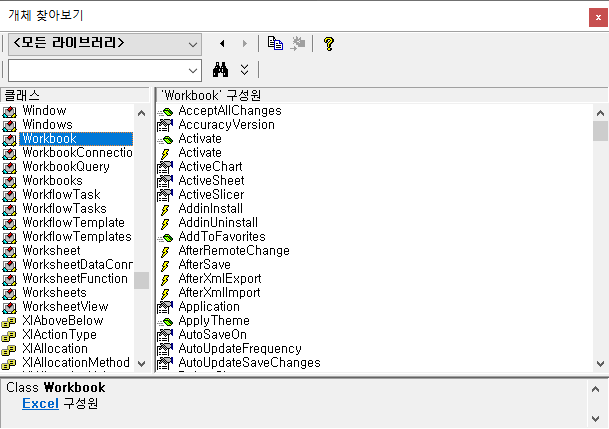Select the Worksheet class

click(x=51, y=250)
